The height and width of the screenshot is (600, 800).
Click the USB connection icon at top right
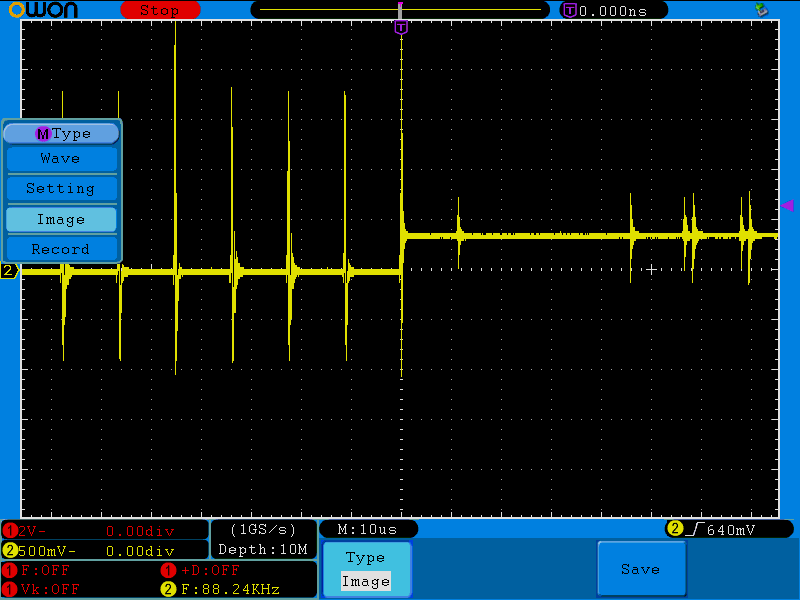tap(763, 10)
